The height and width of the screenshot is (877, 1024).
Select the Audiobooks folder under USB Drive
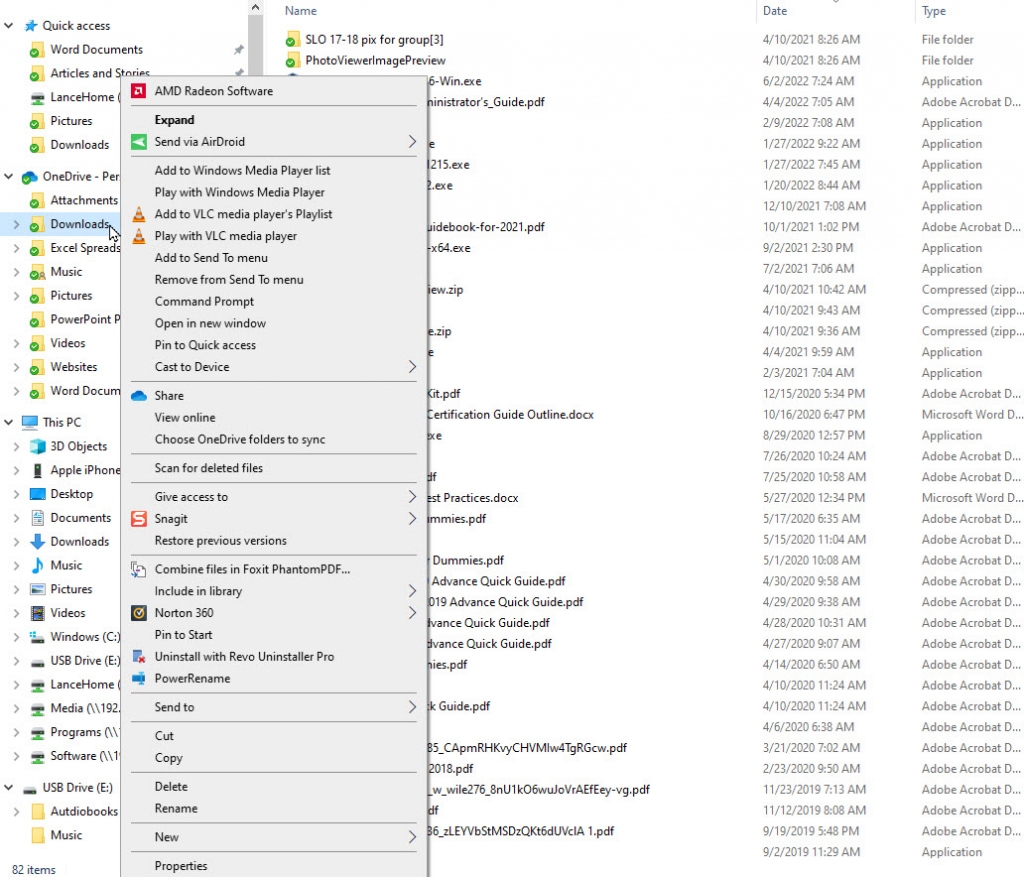click(x=85, y=811)
